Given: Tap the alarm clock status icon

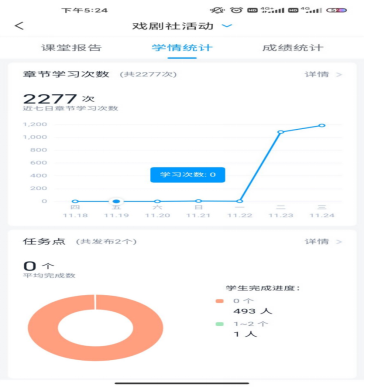Looking at the screenshot, I should click(x=236, y=10).
